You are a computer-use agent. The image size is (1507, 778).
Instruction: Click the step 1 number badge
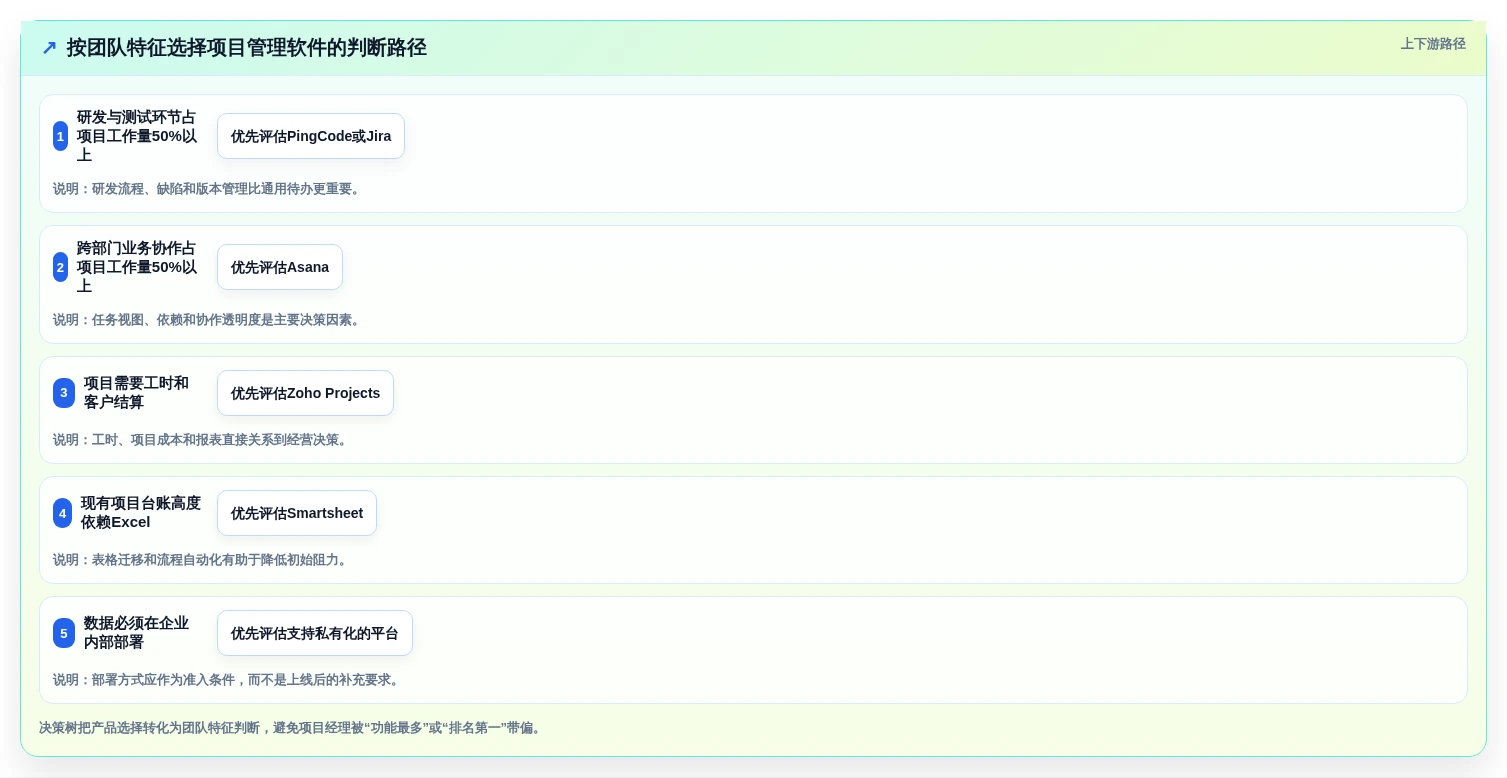(60, 136)
